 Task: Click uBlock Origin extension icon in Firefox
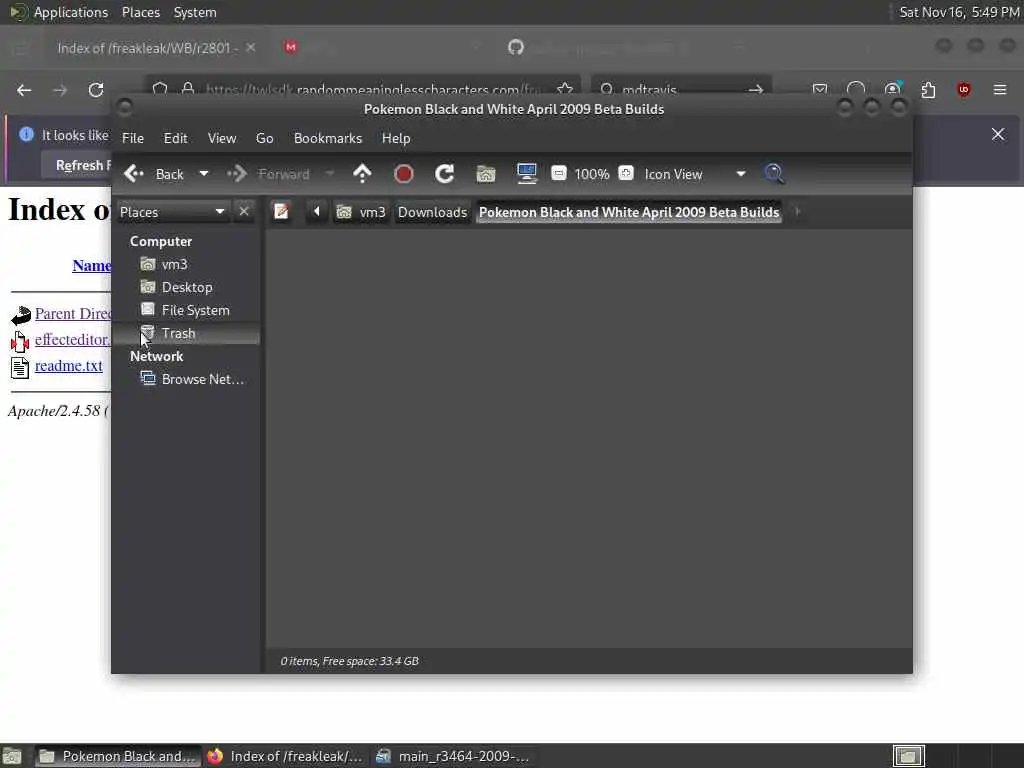pyautogui.click(x=964, y=89)
